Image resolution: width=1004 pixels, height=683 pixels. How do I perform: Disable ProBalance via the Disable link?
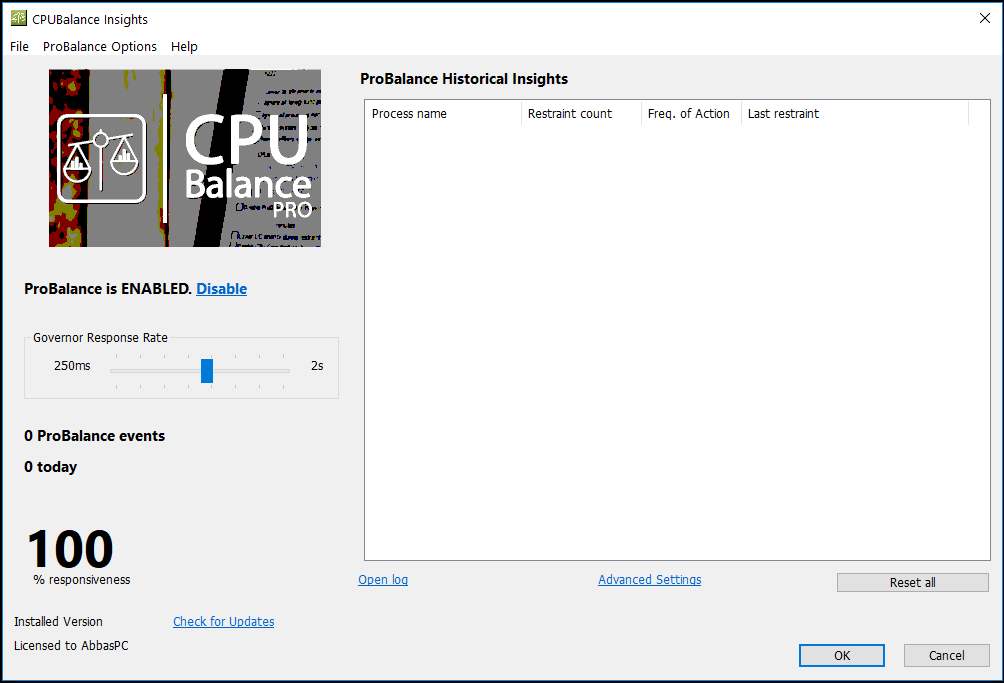(x=221, y=289)
